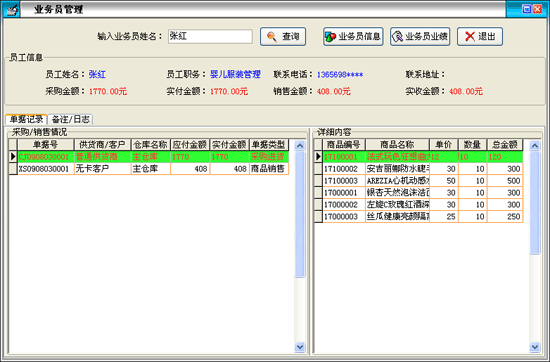Image resolution: width=550 pixels, height=362 pixels.
Task: Click row indicator arrow of order list
Action: pos(13,157)
